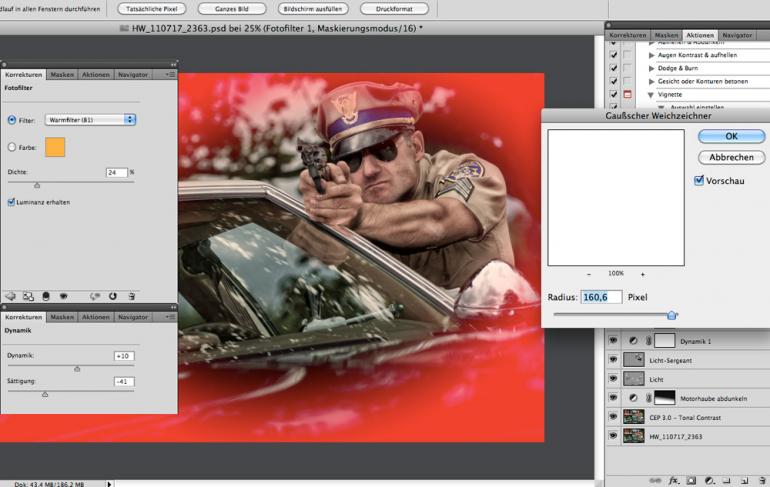Collapse the Vignette action group
This screenshot has width=770, height=487.
coord(651,94)
